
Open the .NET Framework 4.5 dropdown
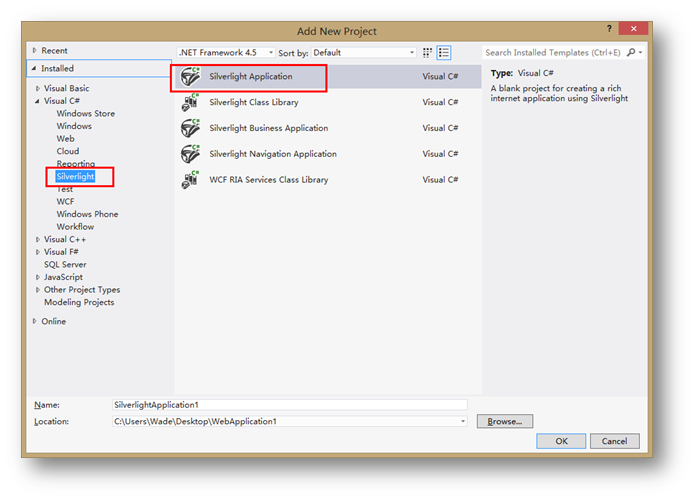(226, 52)
